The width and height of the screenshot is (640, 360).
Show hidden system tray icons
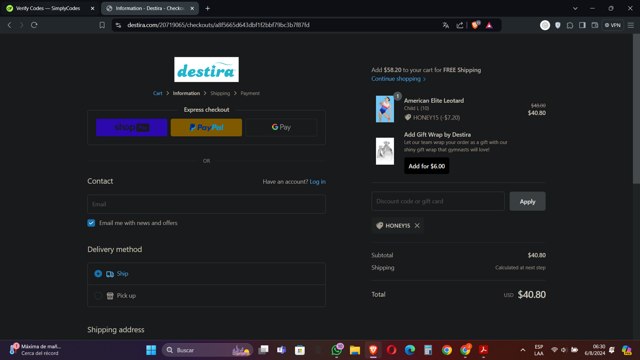(523, 350)
